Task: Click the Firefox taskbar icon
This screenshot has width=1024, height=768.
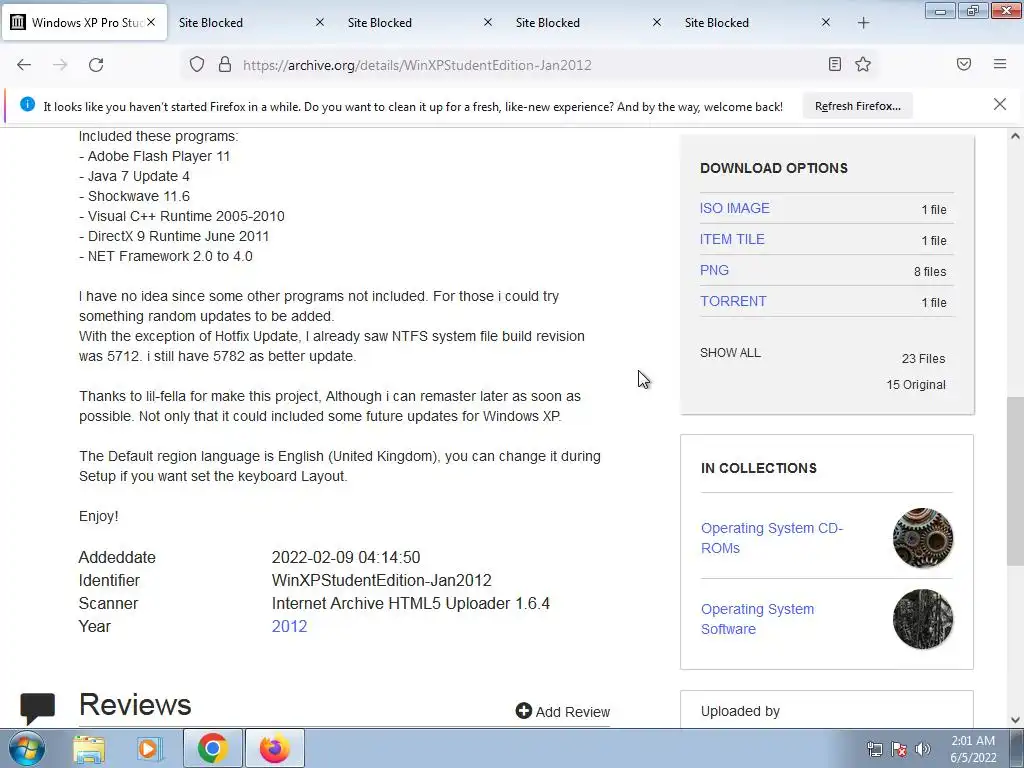Action: 275,748
